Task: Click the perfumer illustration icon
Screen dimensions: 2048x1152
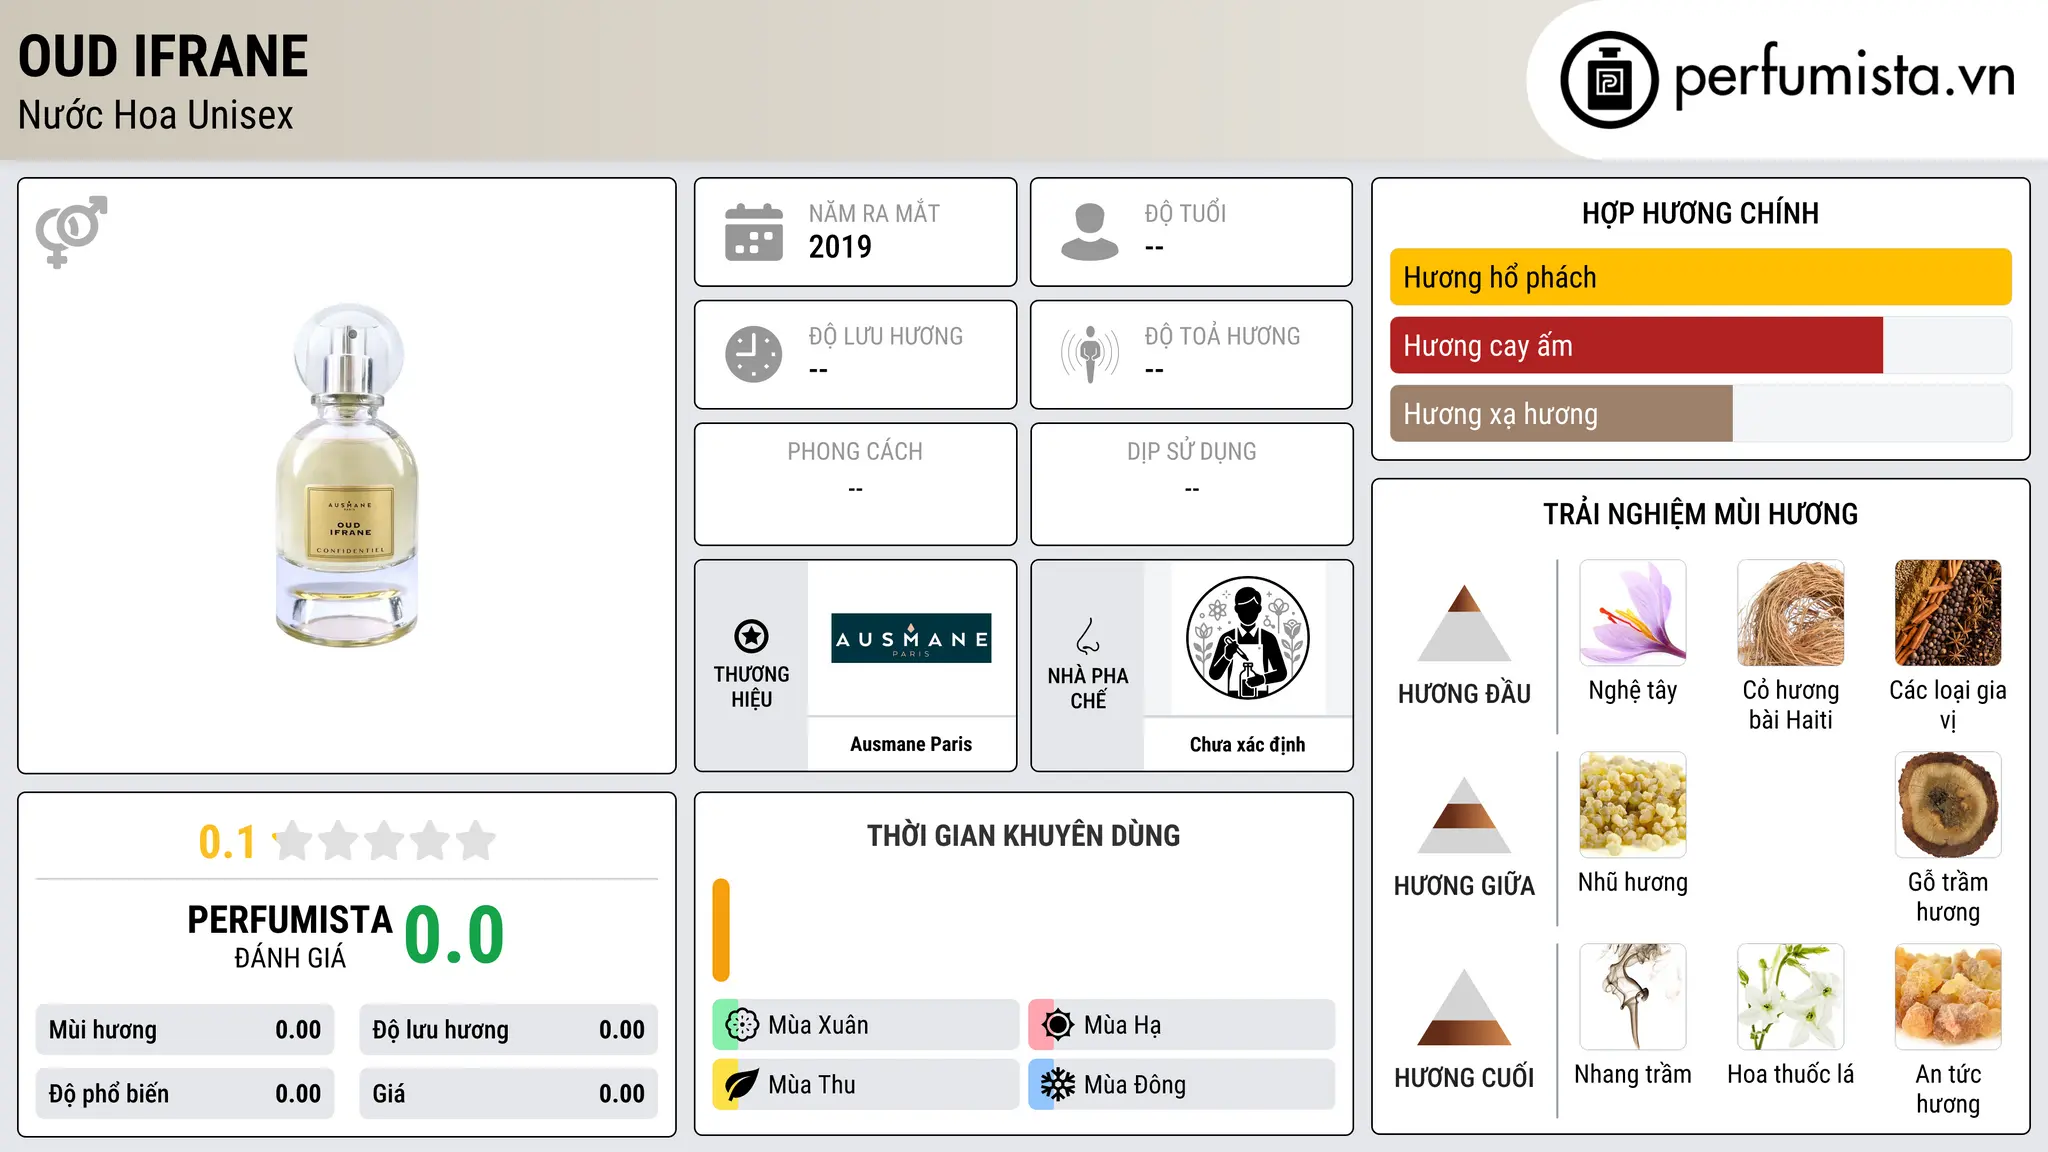Action: click(x=1247, y=638)
